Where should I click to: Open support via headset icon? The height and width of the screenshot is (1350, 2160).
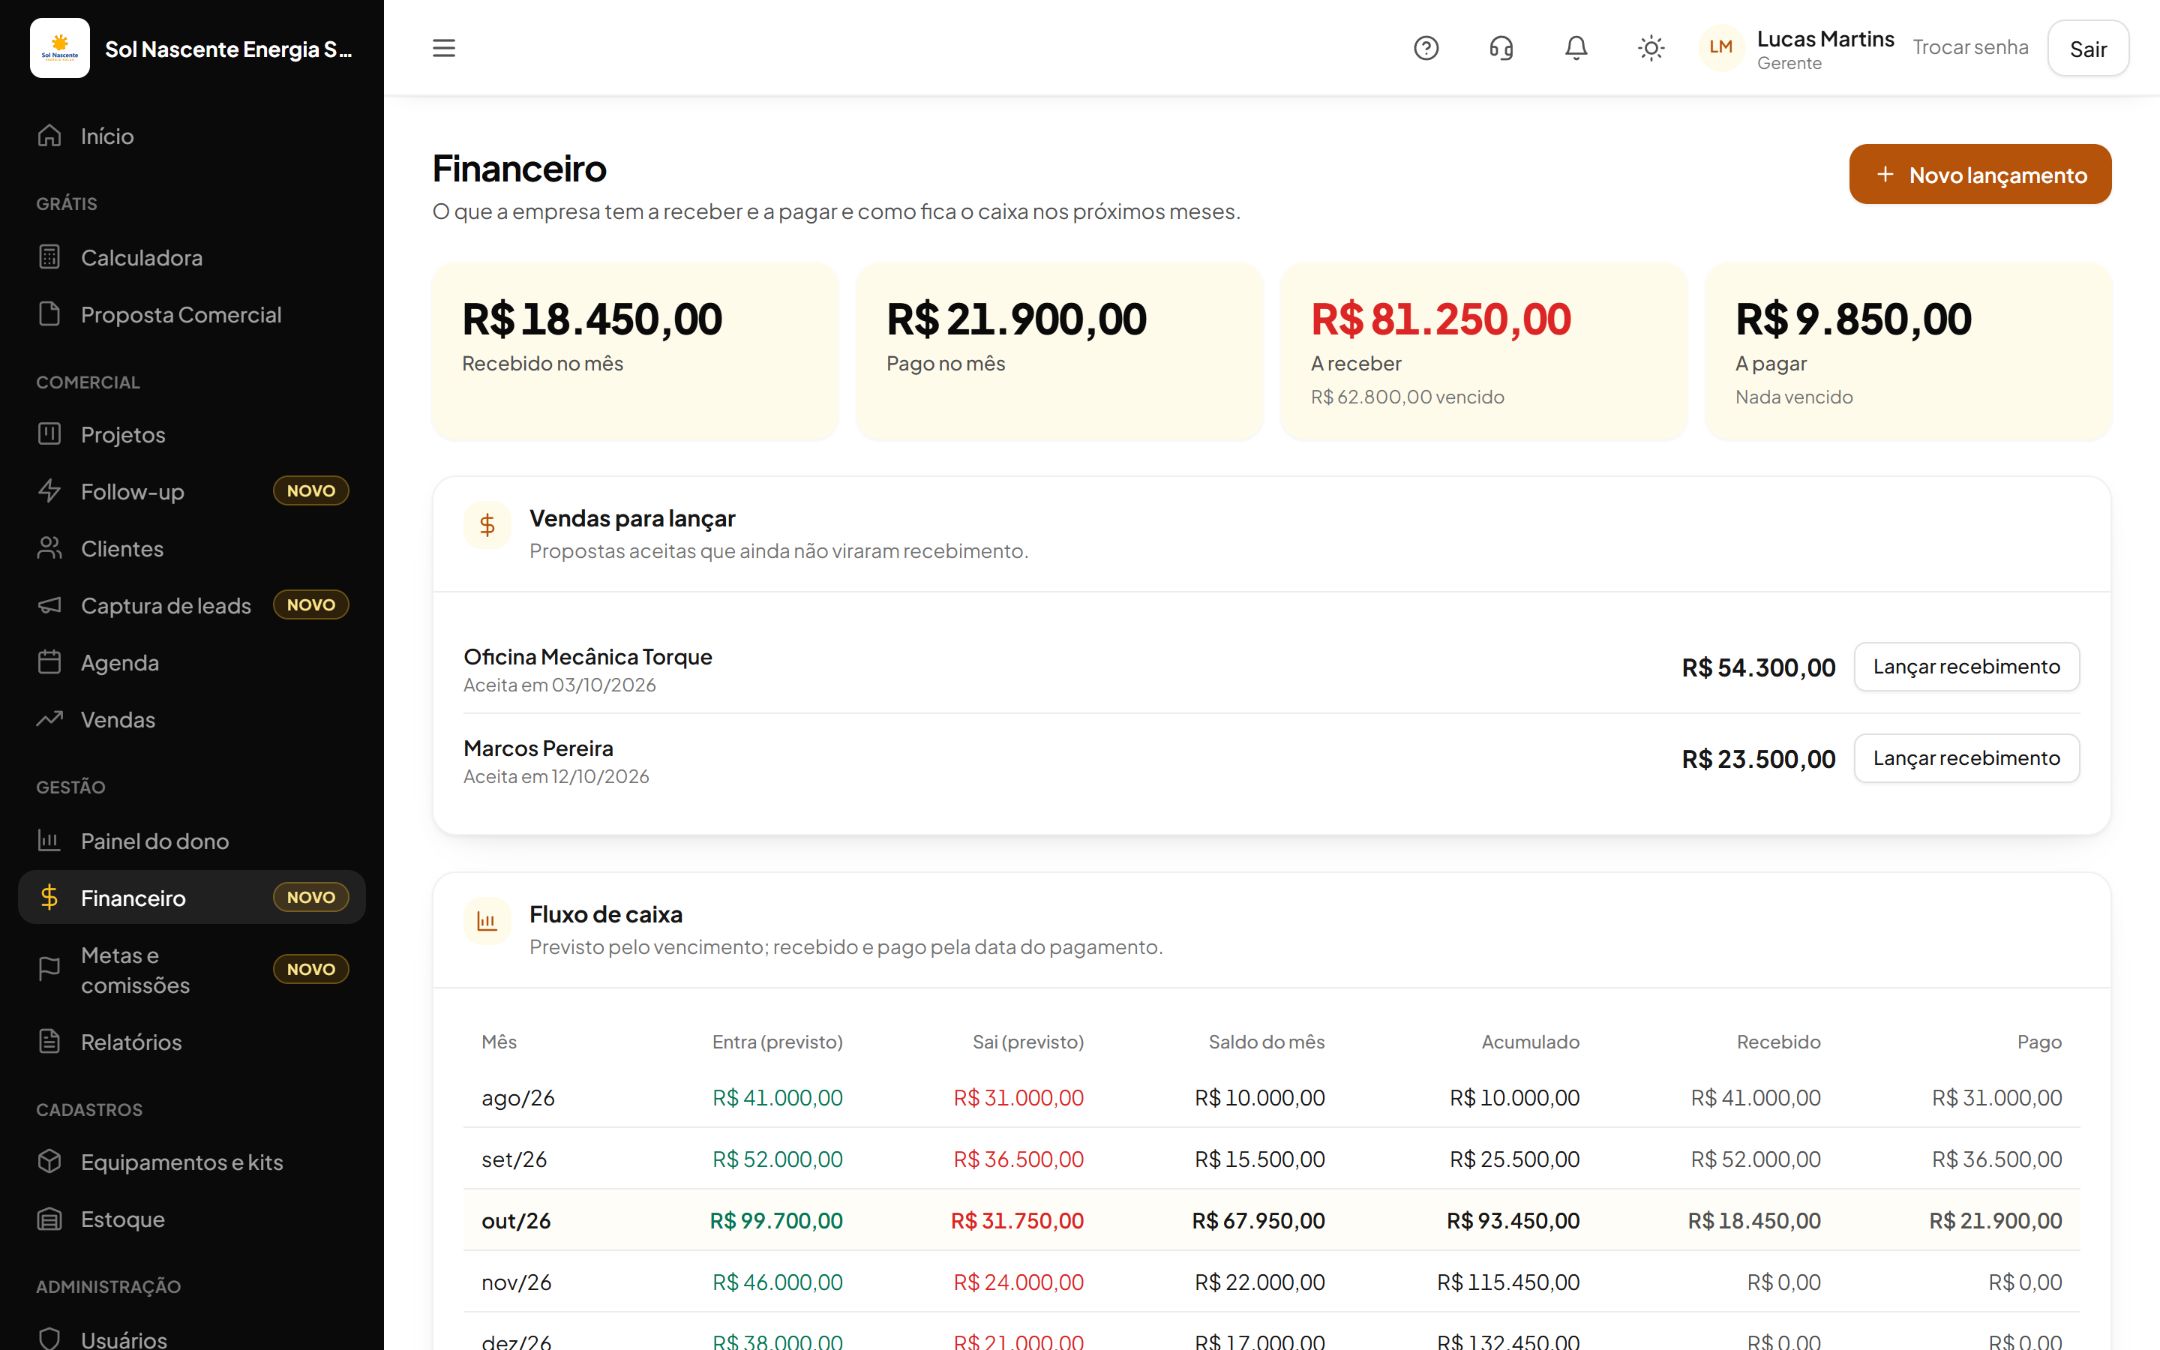tap(1501, 48)
